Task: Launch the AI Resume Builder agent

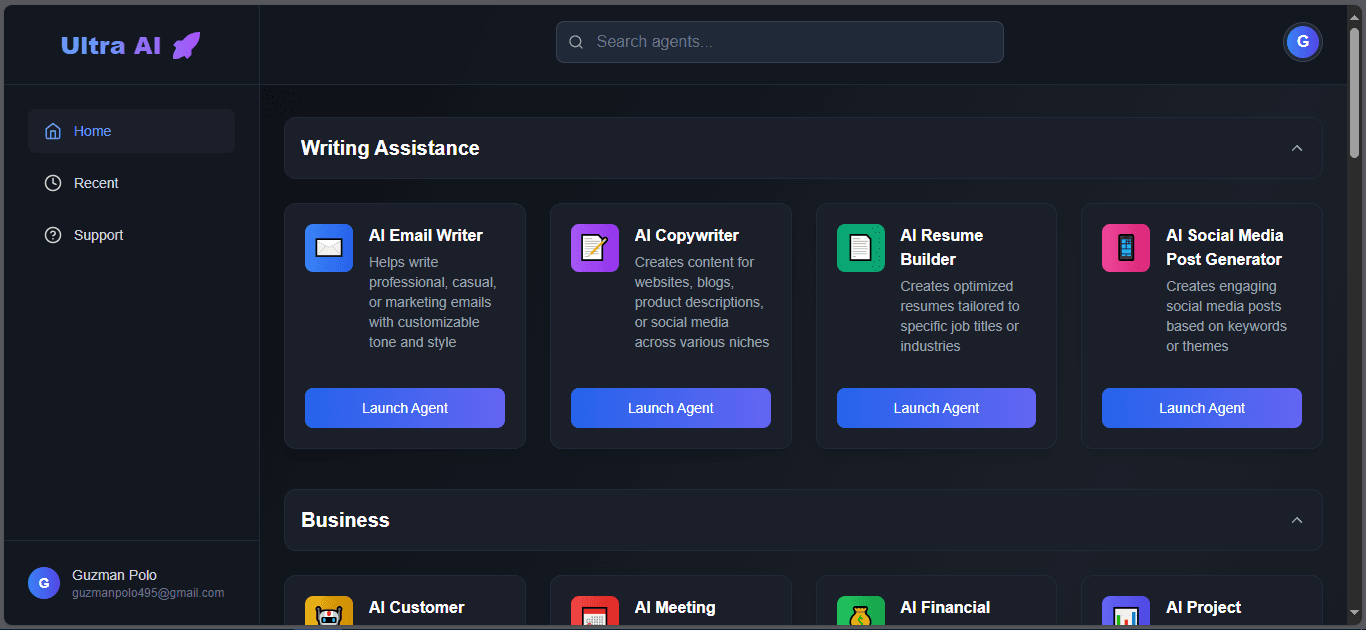Action: 936,408
